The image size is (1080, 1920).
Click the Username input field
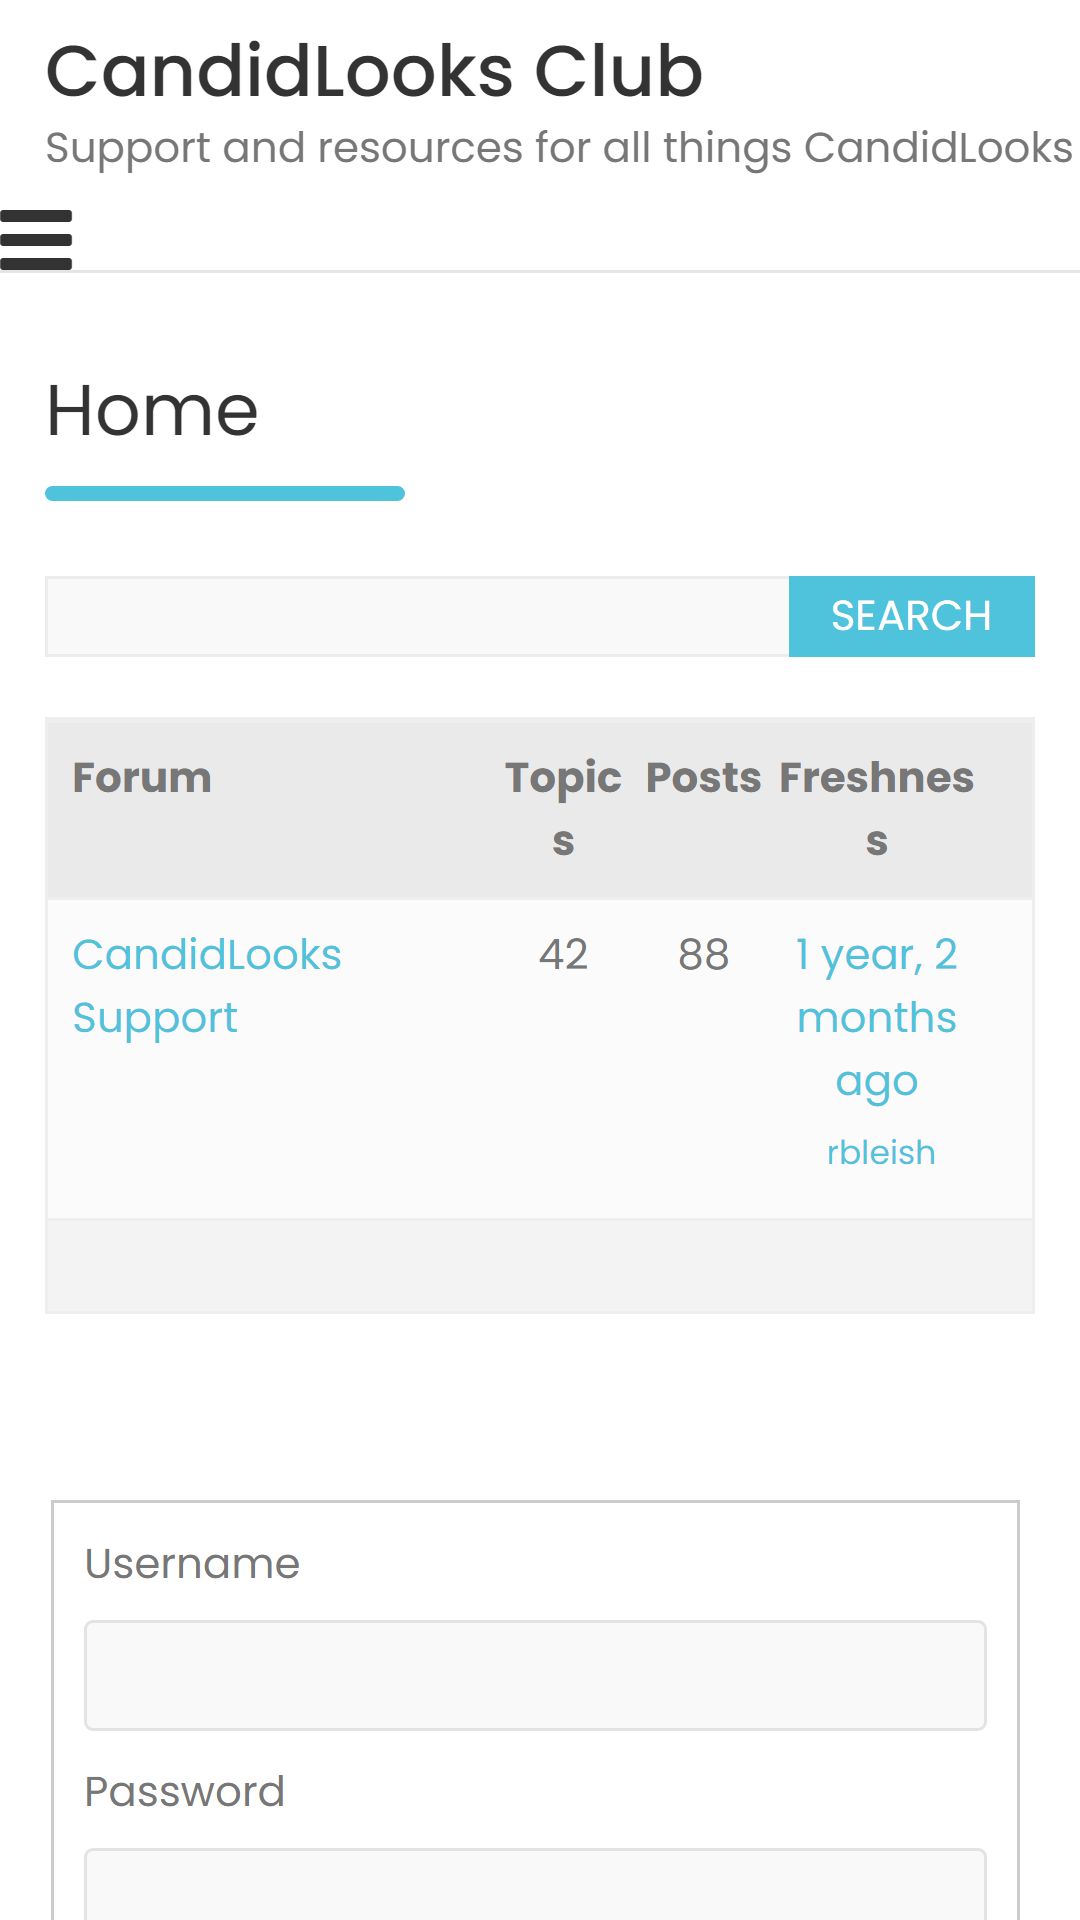535,1675
